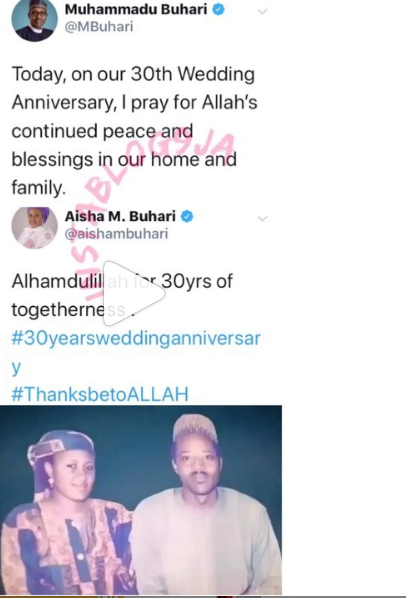Click the "30yrs of" tweet text
Screen dimensions: 406x598
pyautogui.click(x=197, y=281)
